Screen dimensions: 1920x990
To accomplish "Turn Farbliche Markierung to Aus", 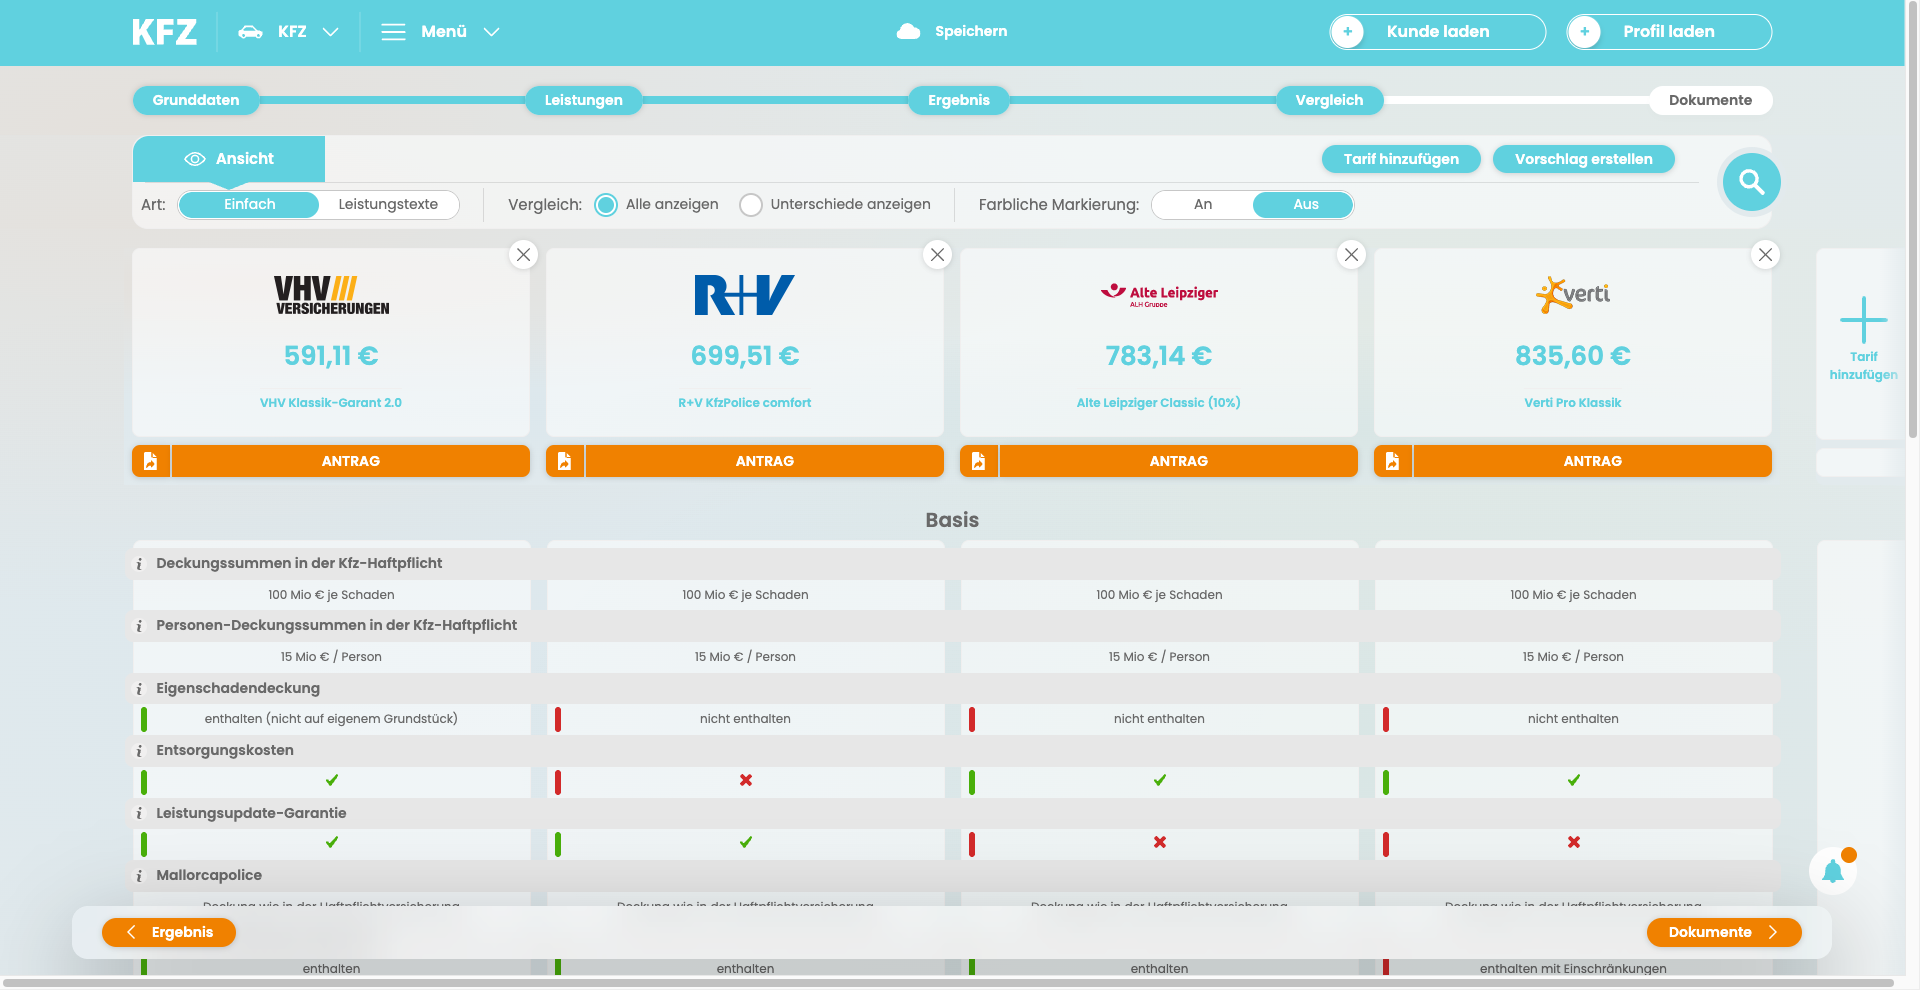I will click(1305, 204).
